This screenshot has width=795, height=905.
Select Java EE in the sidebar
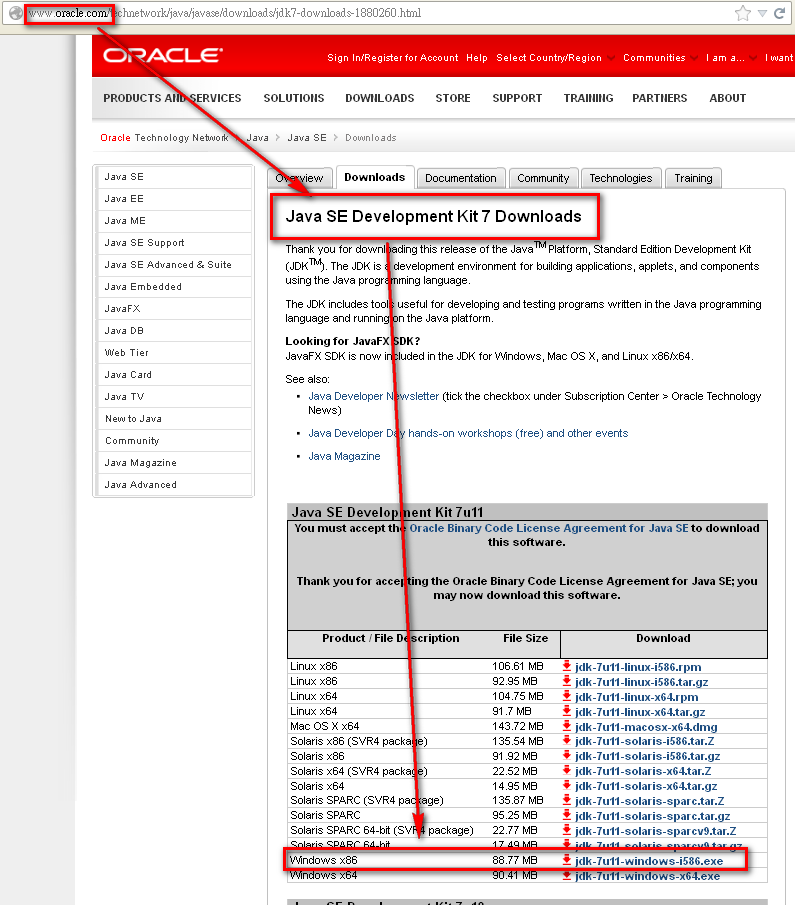click(174, 199)
